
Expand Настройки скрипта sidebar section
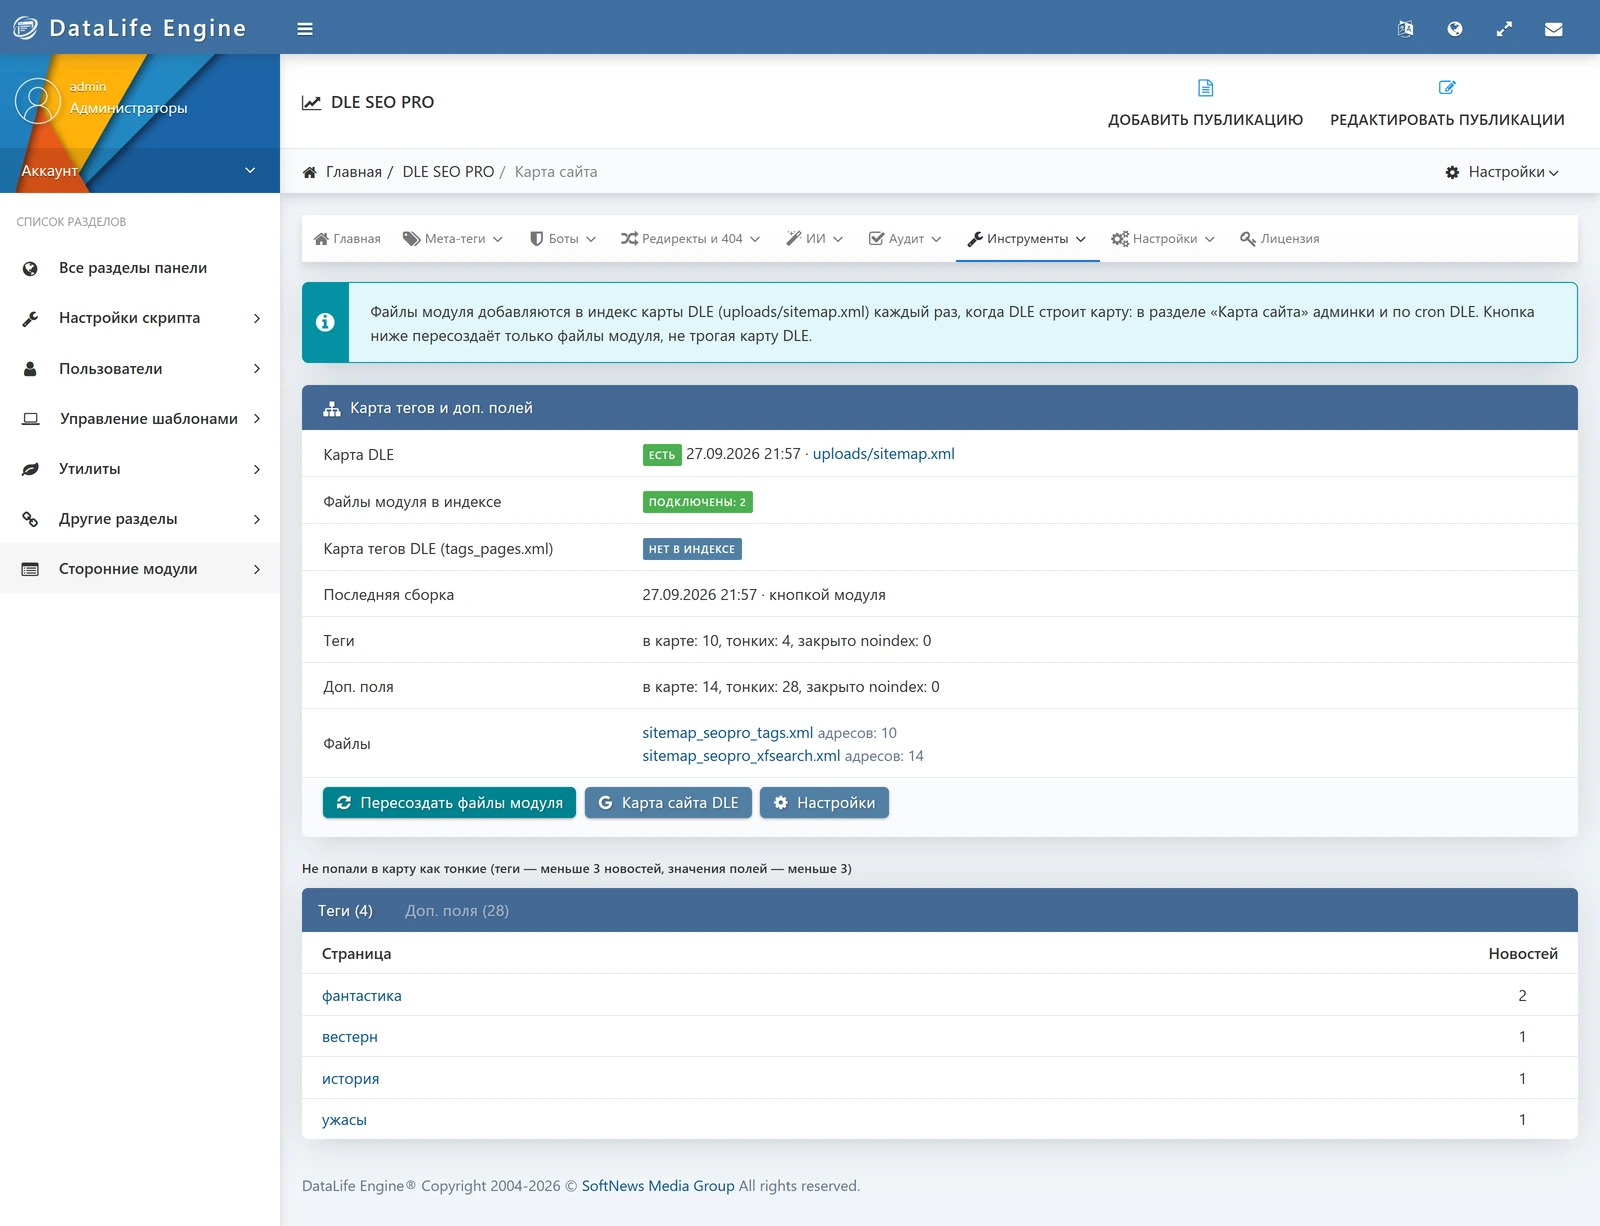pos(140,318)
